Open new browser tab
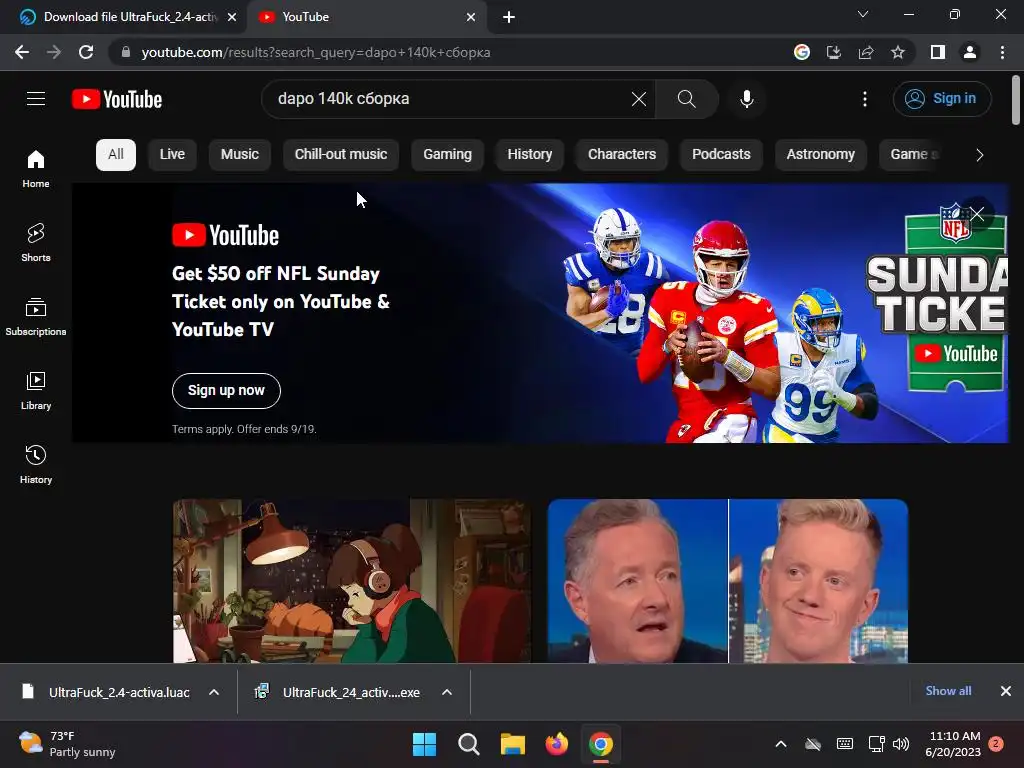1024x768 pixels. [509, 17]
